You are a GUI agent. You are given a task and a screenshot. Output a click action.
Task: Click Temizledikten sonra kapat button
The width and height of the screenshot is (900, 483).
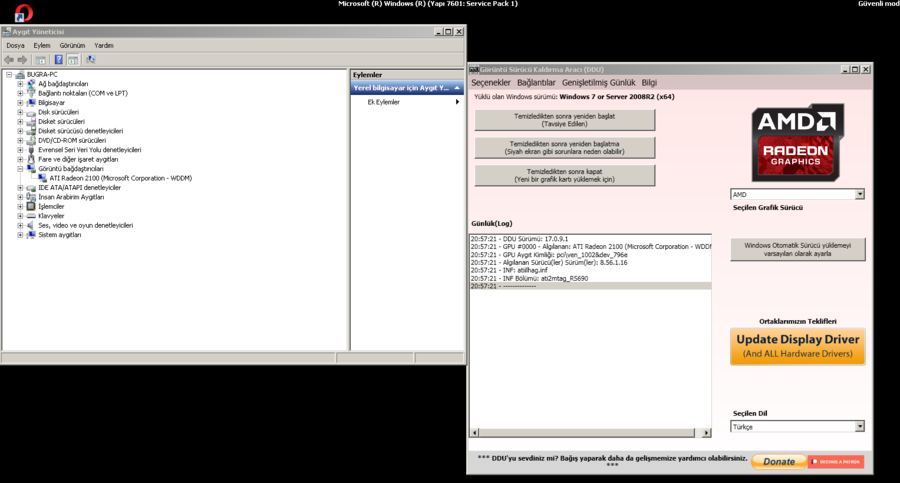pyautogui.click(x=565, y=175)
